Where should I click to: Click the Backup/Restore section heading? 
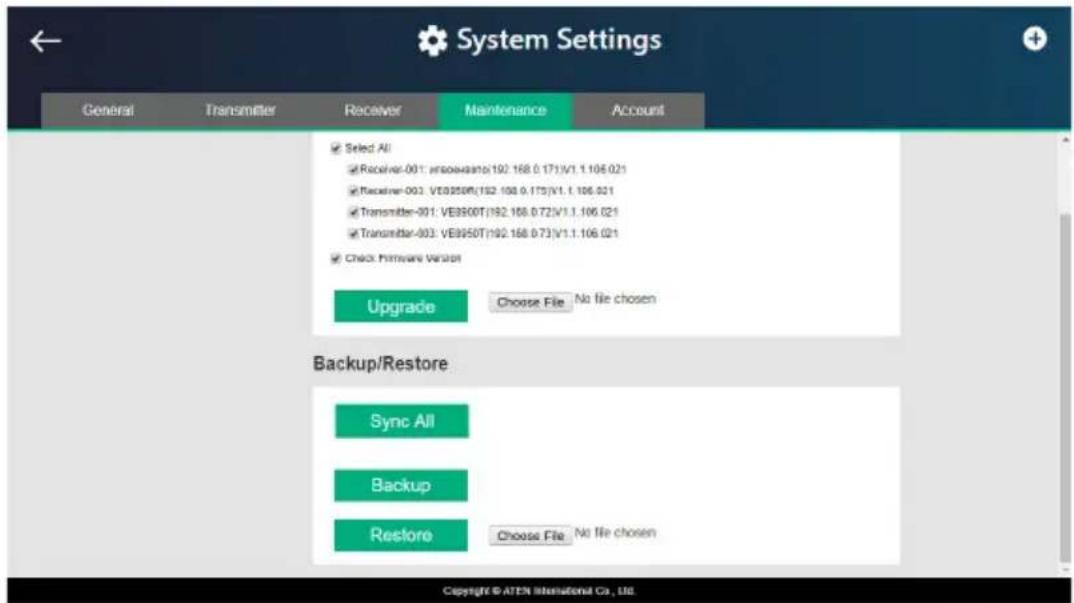click(x=380, y=363)
